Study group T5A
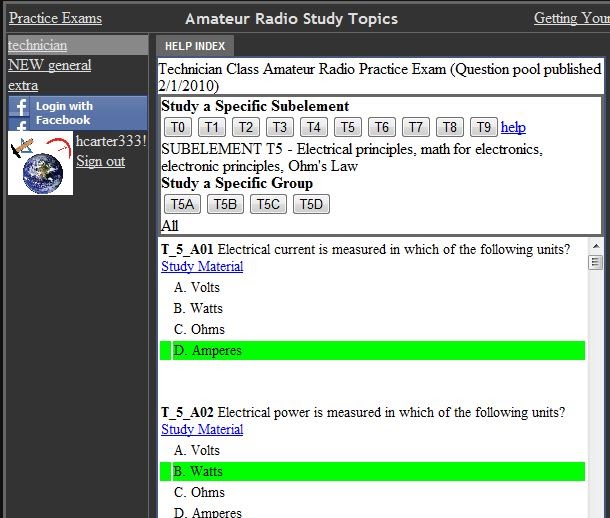 pyautogui.click(x=182, y=204)
